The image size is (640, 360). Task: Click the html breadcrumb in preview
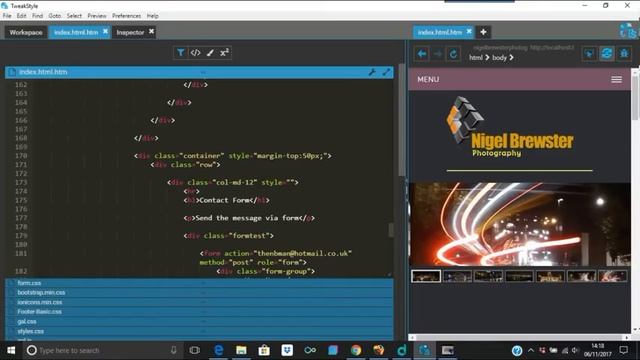(x=476, y=58)
